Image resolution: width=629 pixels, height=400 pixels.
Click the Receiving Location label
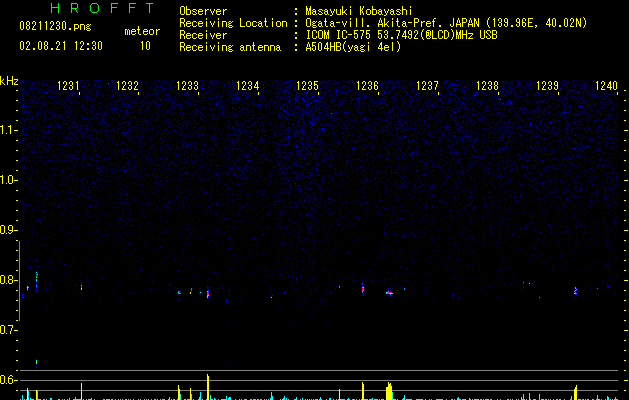coord(233,23)
